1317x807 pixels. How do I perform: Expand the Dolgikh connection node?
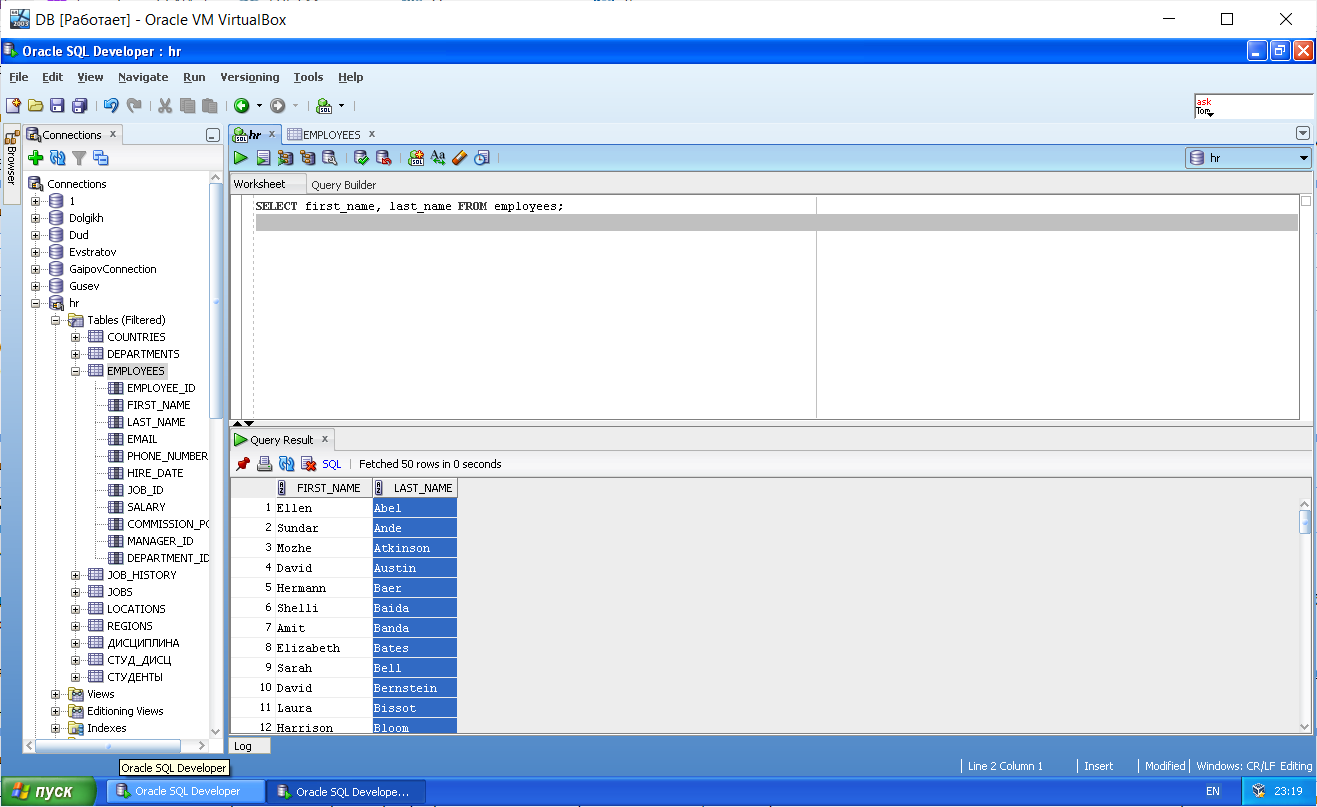click(x=36, y=218)
